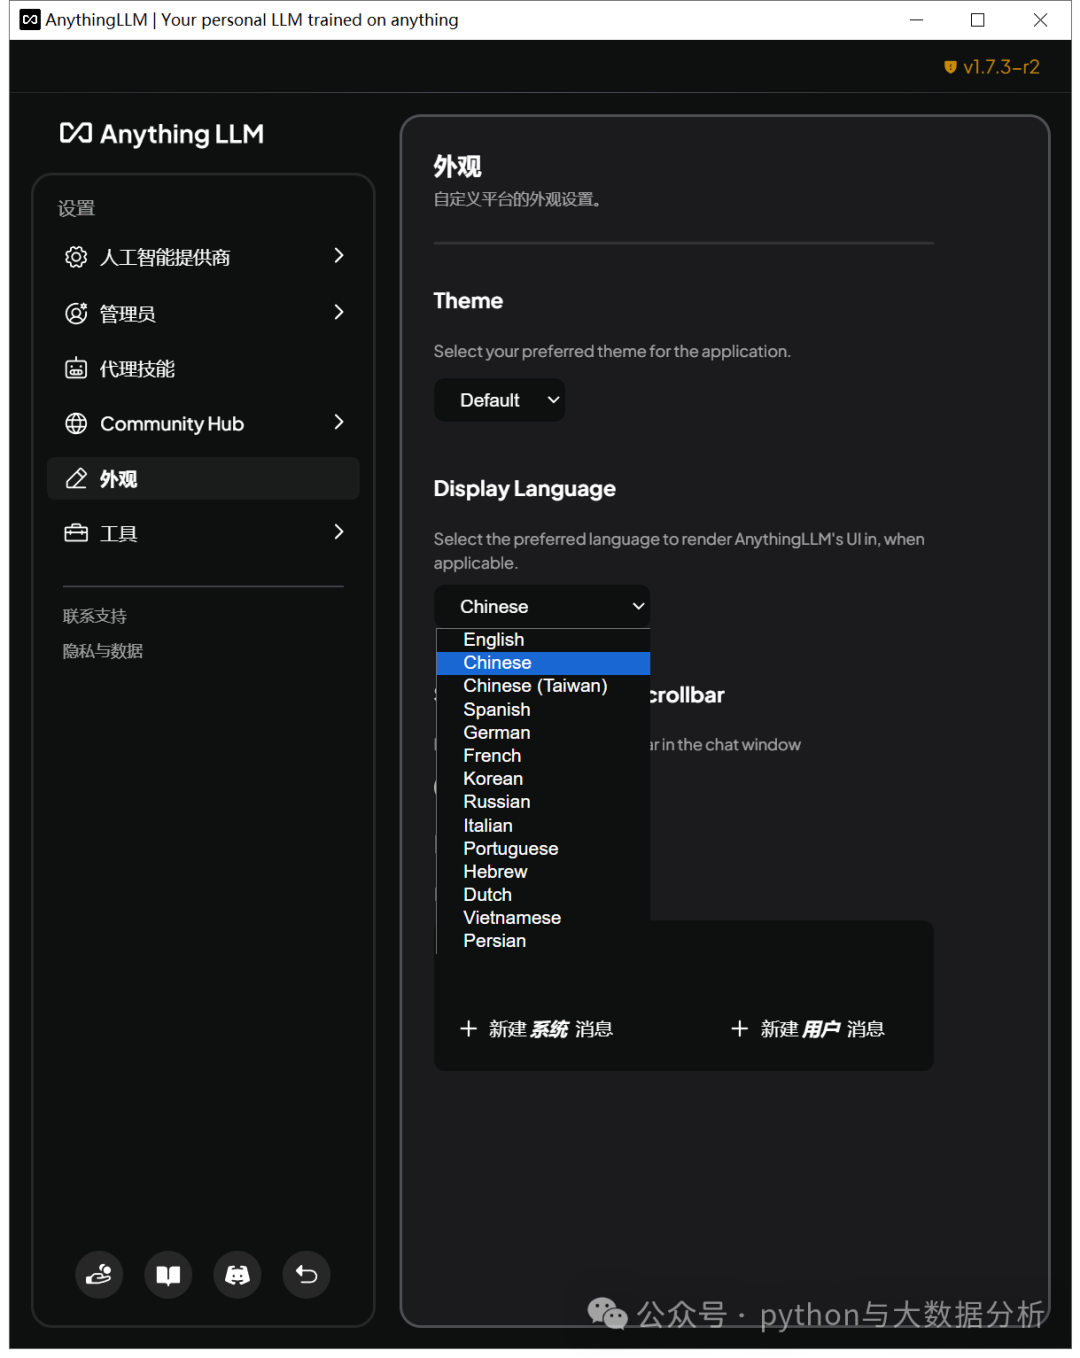Click the v1.7.3-r2 version shield icon

click(x=950, y=67)
